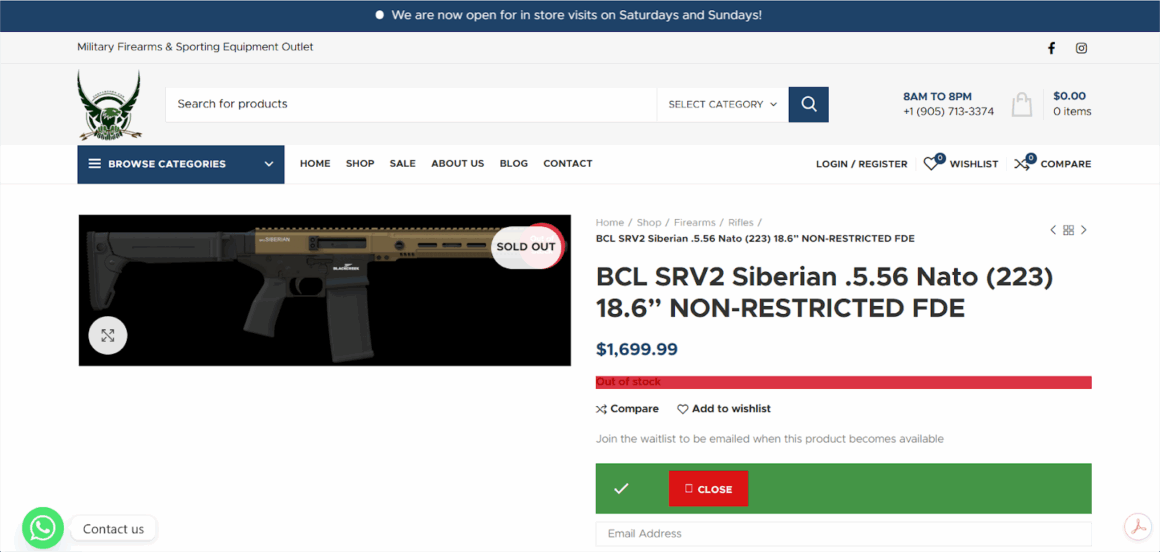The image size is (1160, 552).
Task: Click Login / Register link
Action: coord(861,164)
